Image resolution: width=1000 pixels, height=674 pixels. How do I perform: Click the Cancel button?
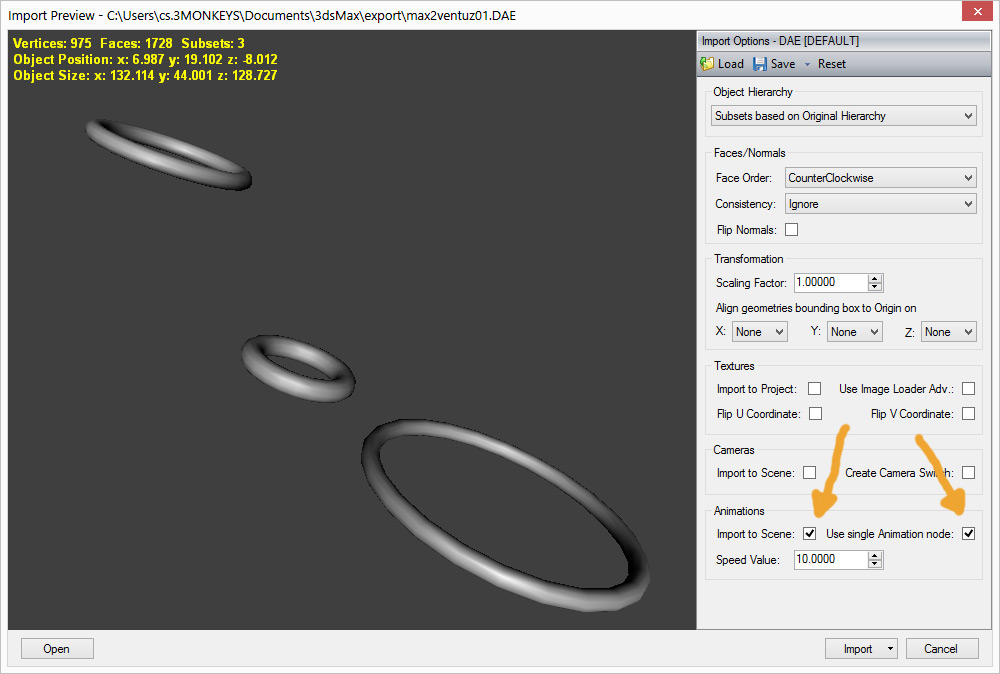(941, 649)
